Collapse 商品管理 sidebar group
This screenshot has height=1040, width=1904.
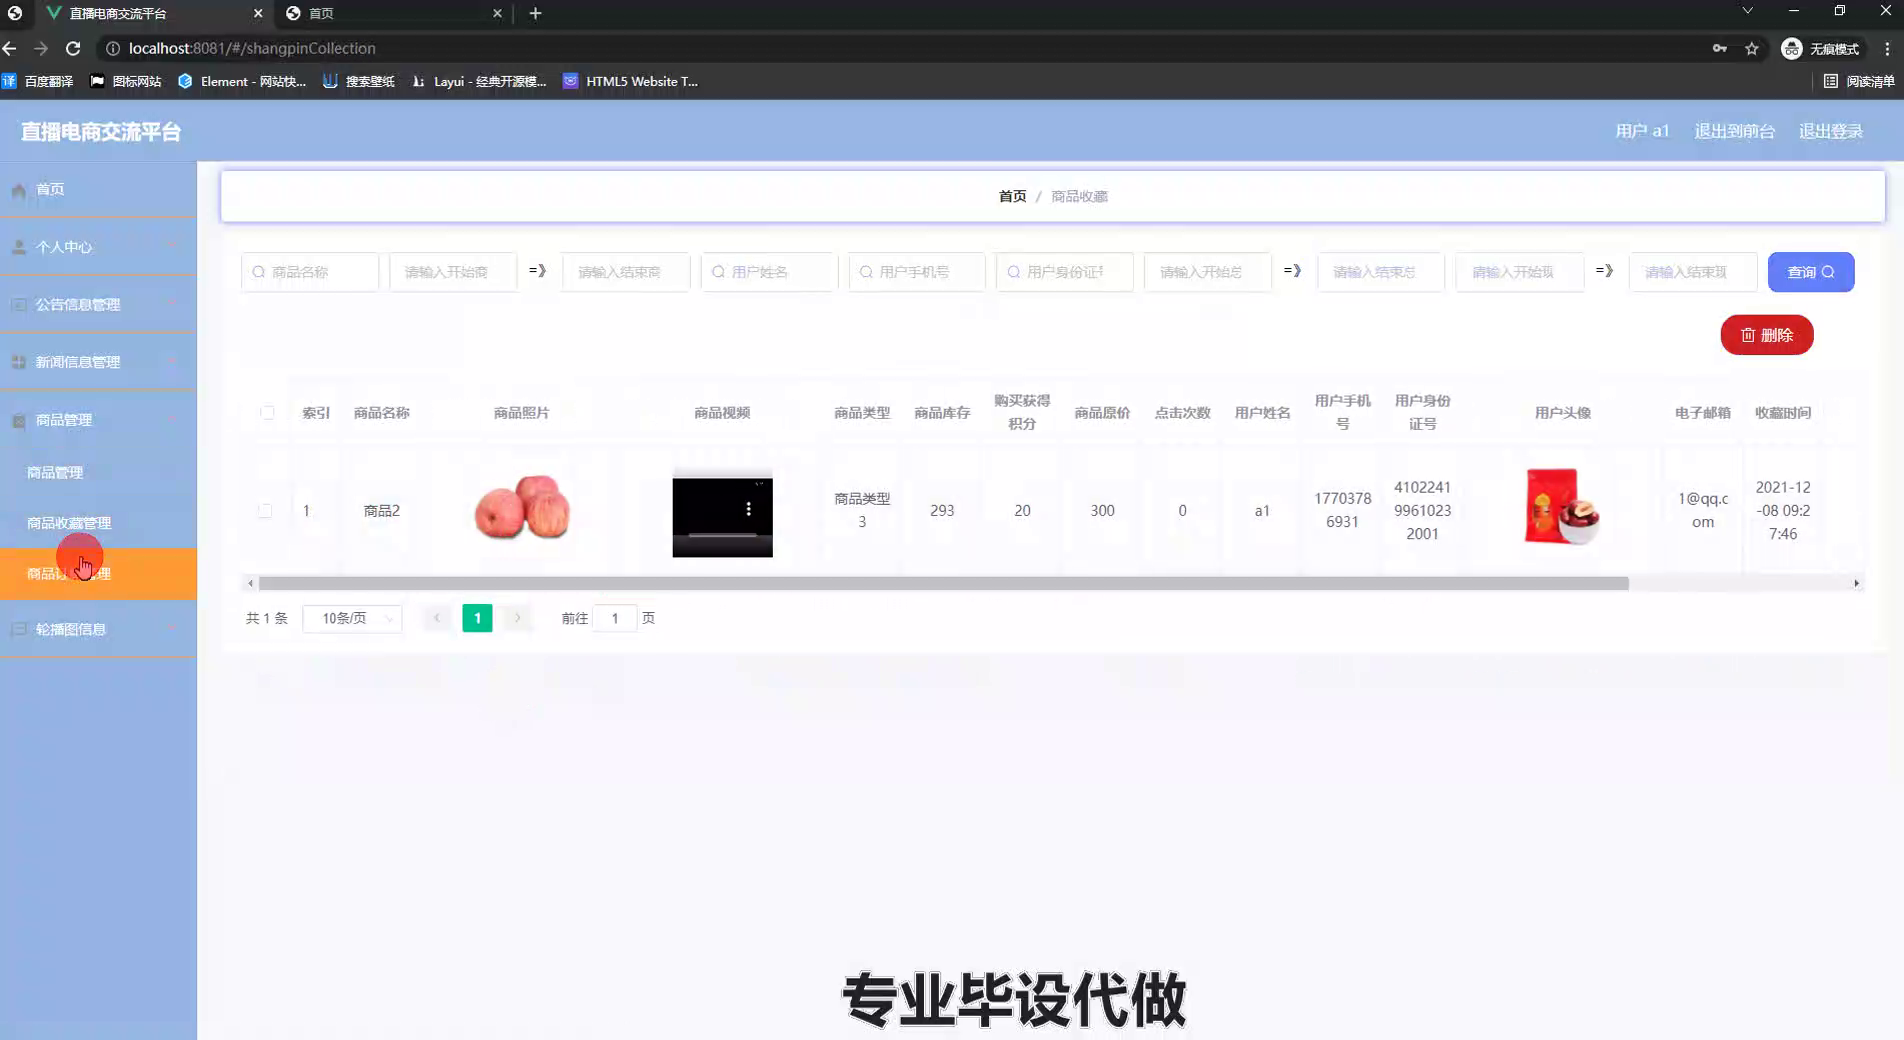tap(98, 420)
